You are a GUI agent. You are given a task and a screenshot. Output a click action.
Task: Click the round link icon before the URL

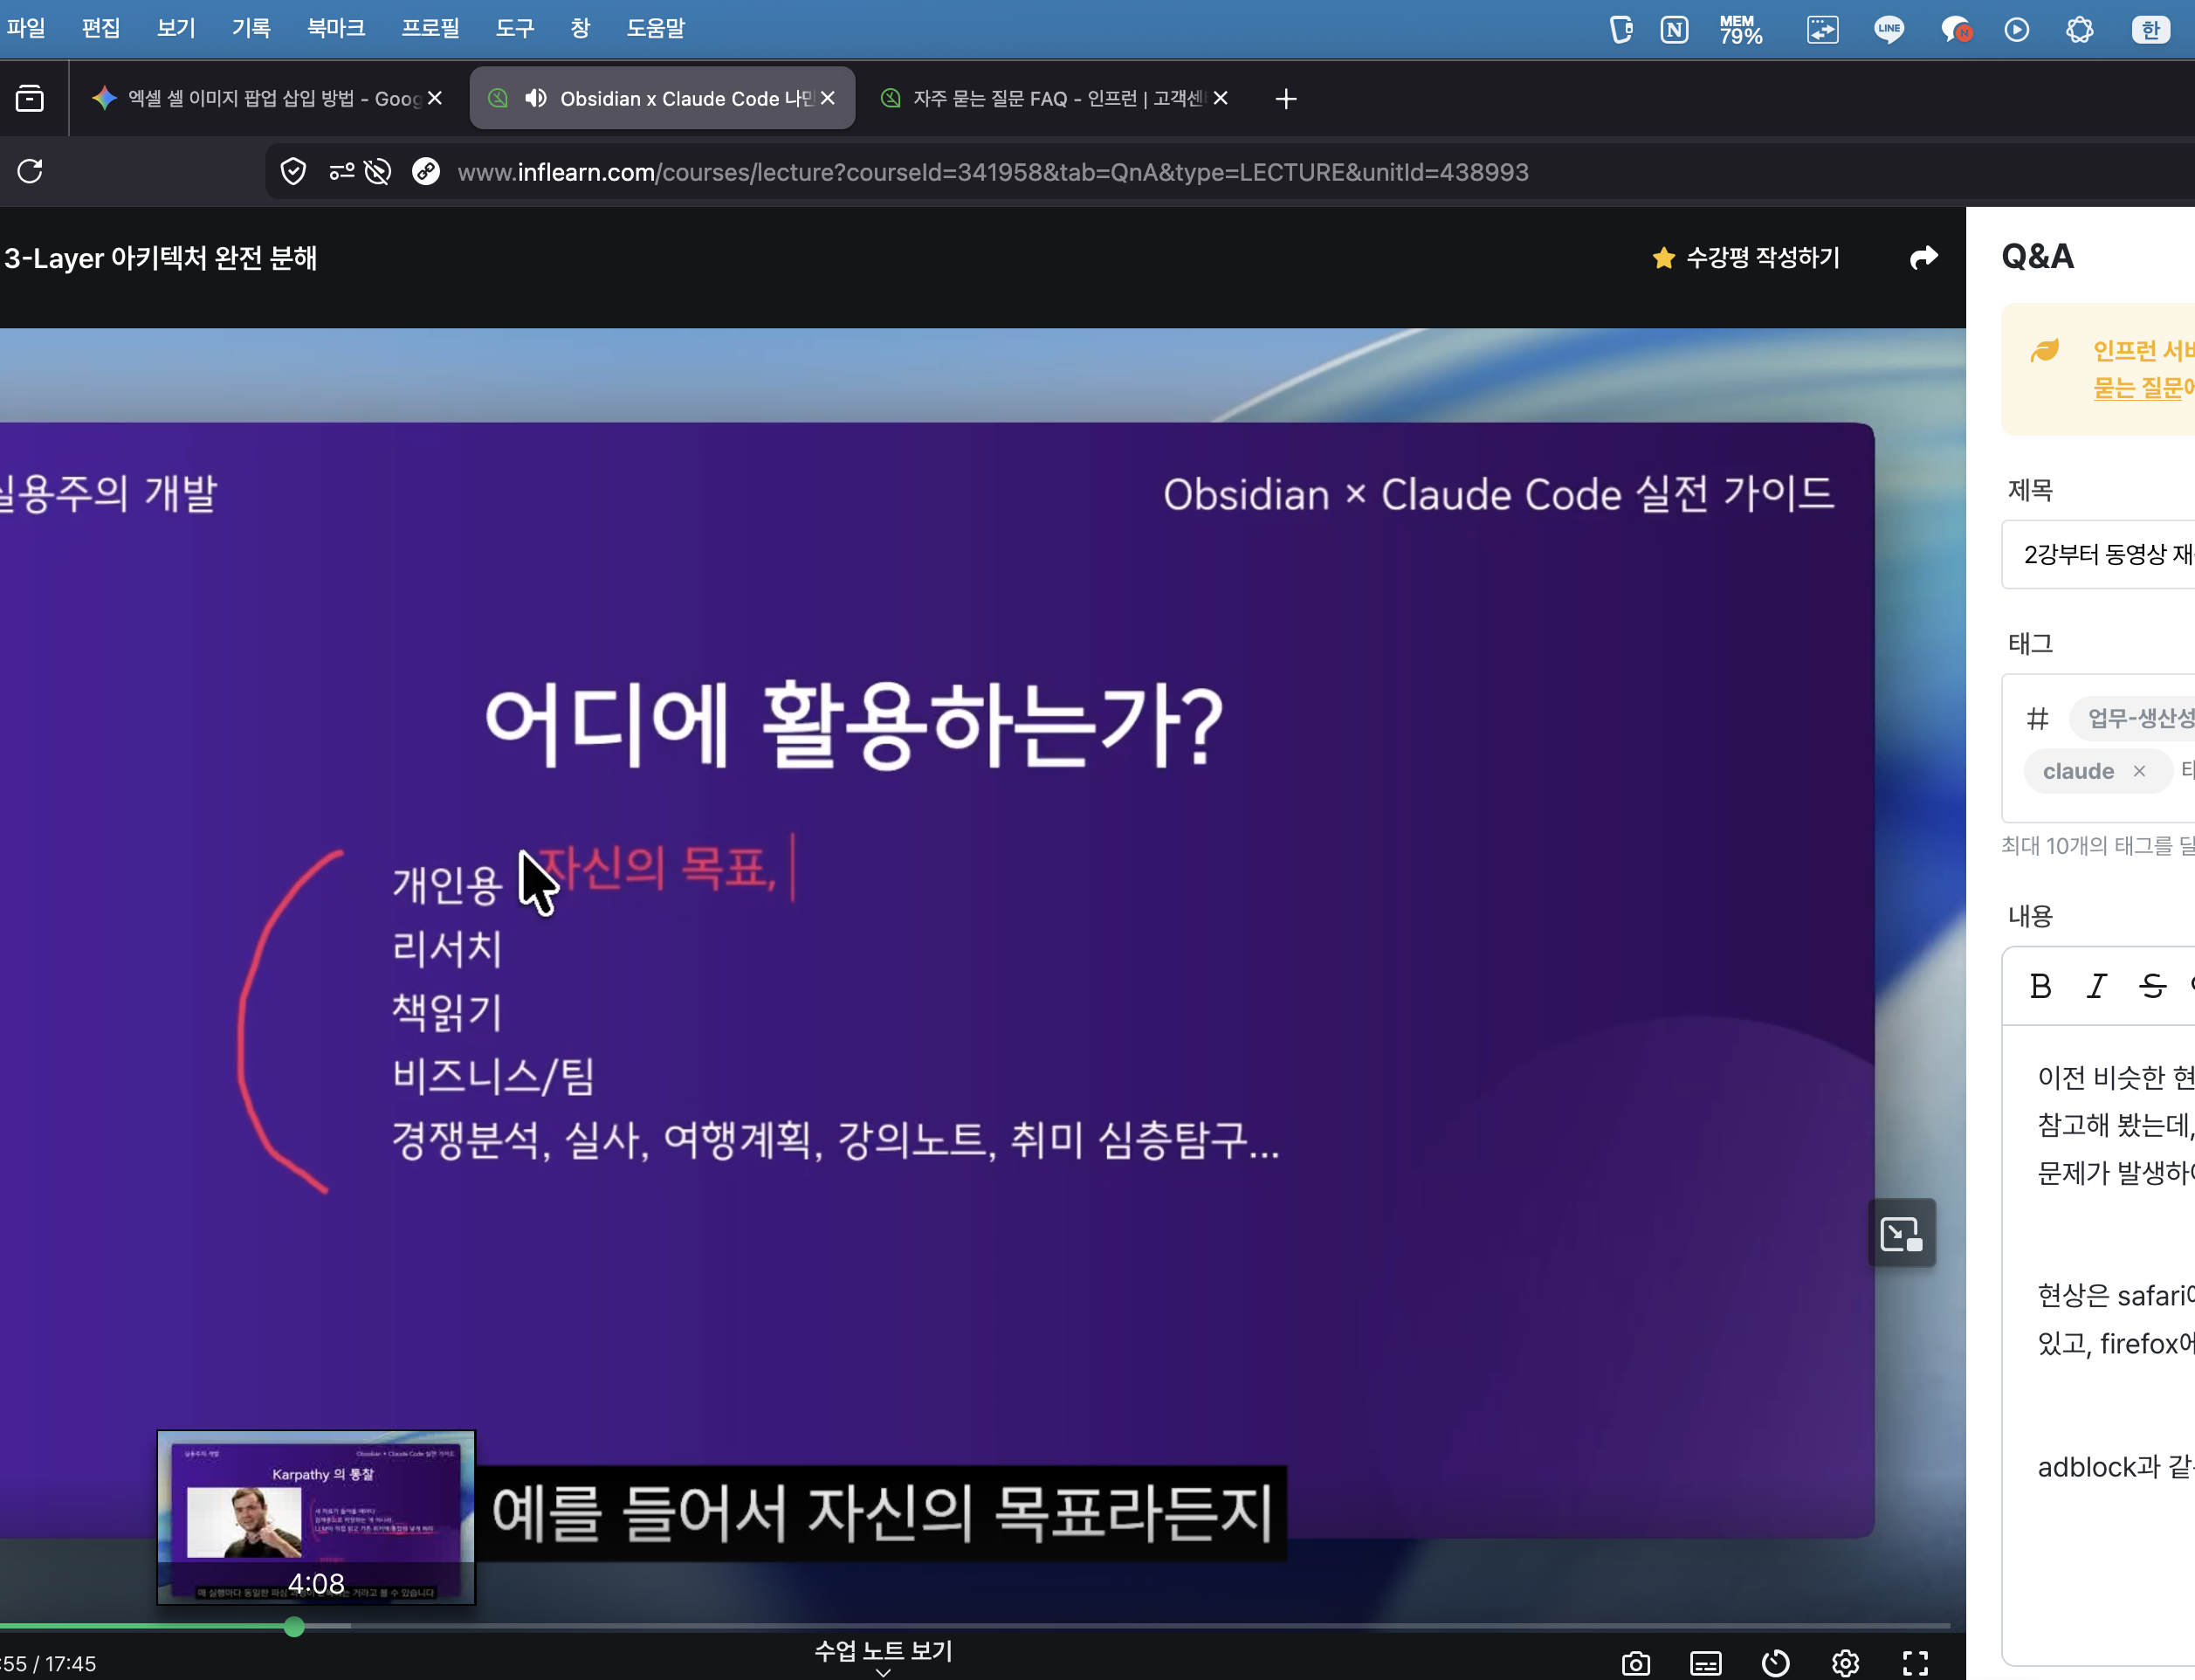426,172
